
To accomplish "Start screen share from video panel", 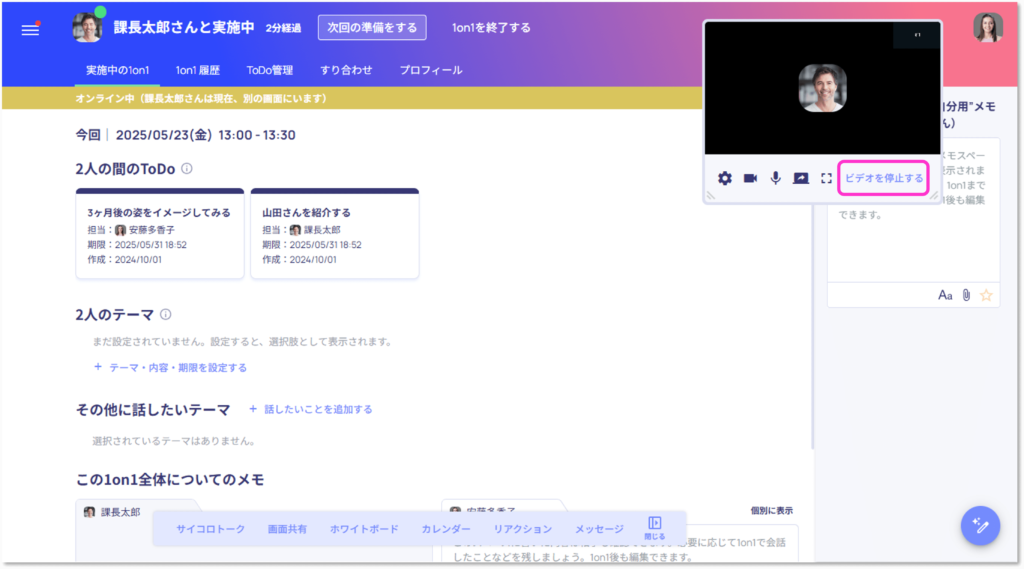I will [801, 178].
